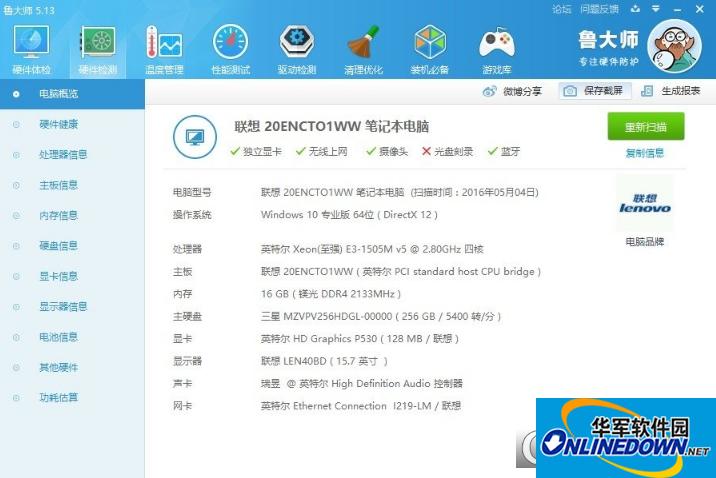The image size is (716, 478).
Task: Click the 电脑型号 row value text
Action: coord(400,192)
